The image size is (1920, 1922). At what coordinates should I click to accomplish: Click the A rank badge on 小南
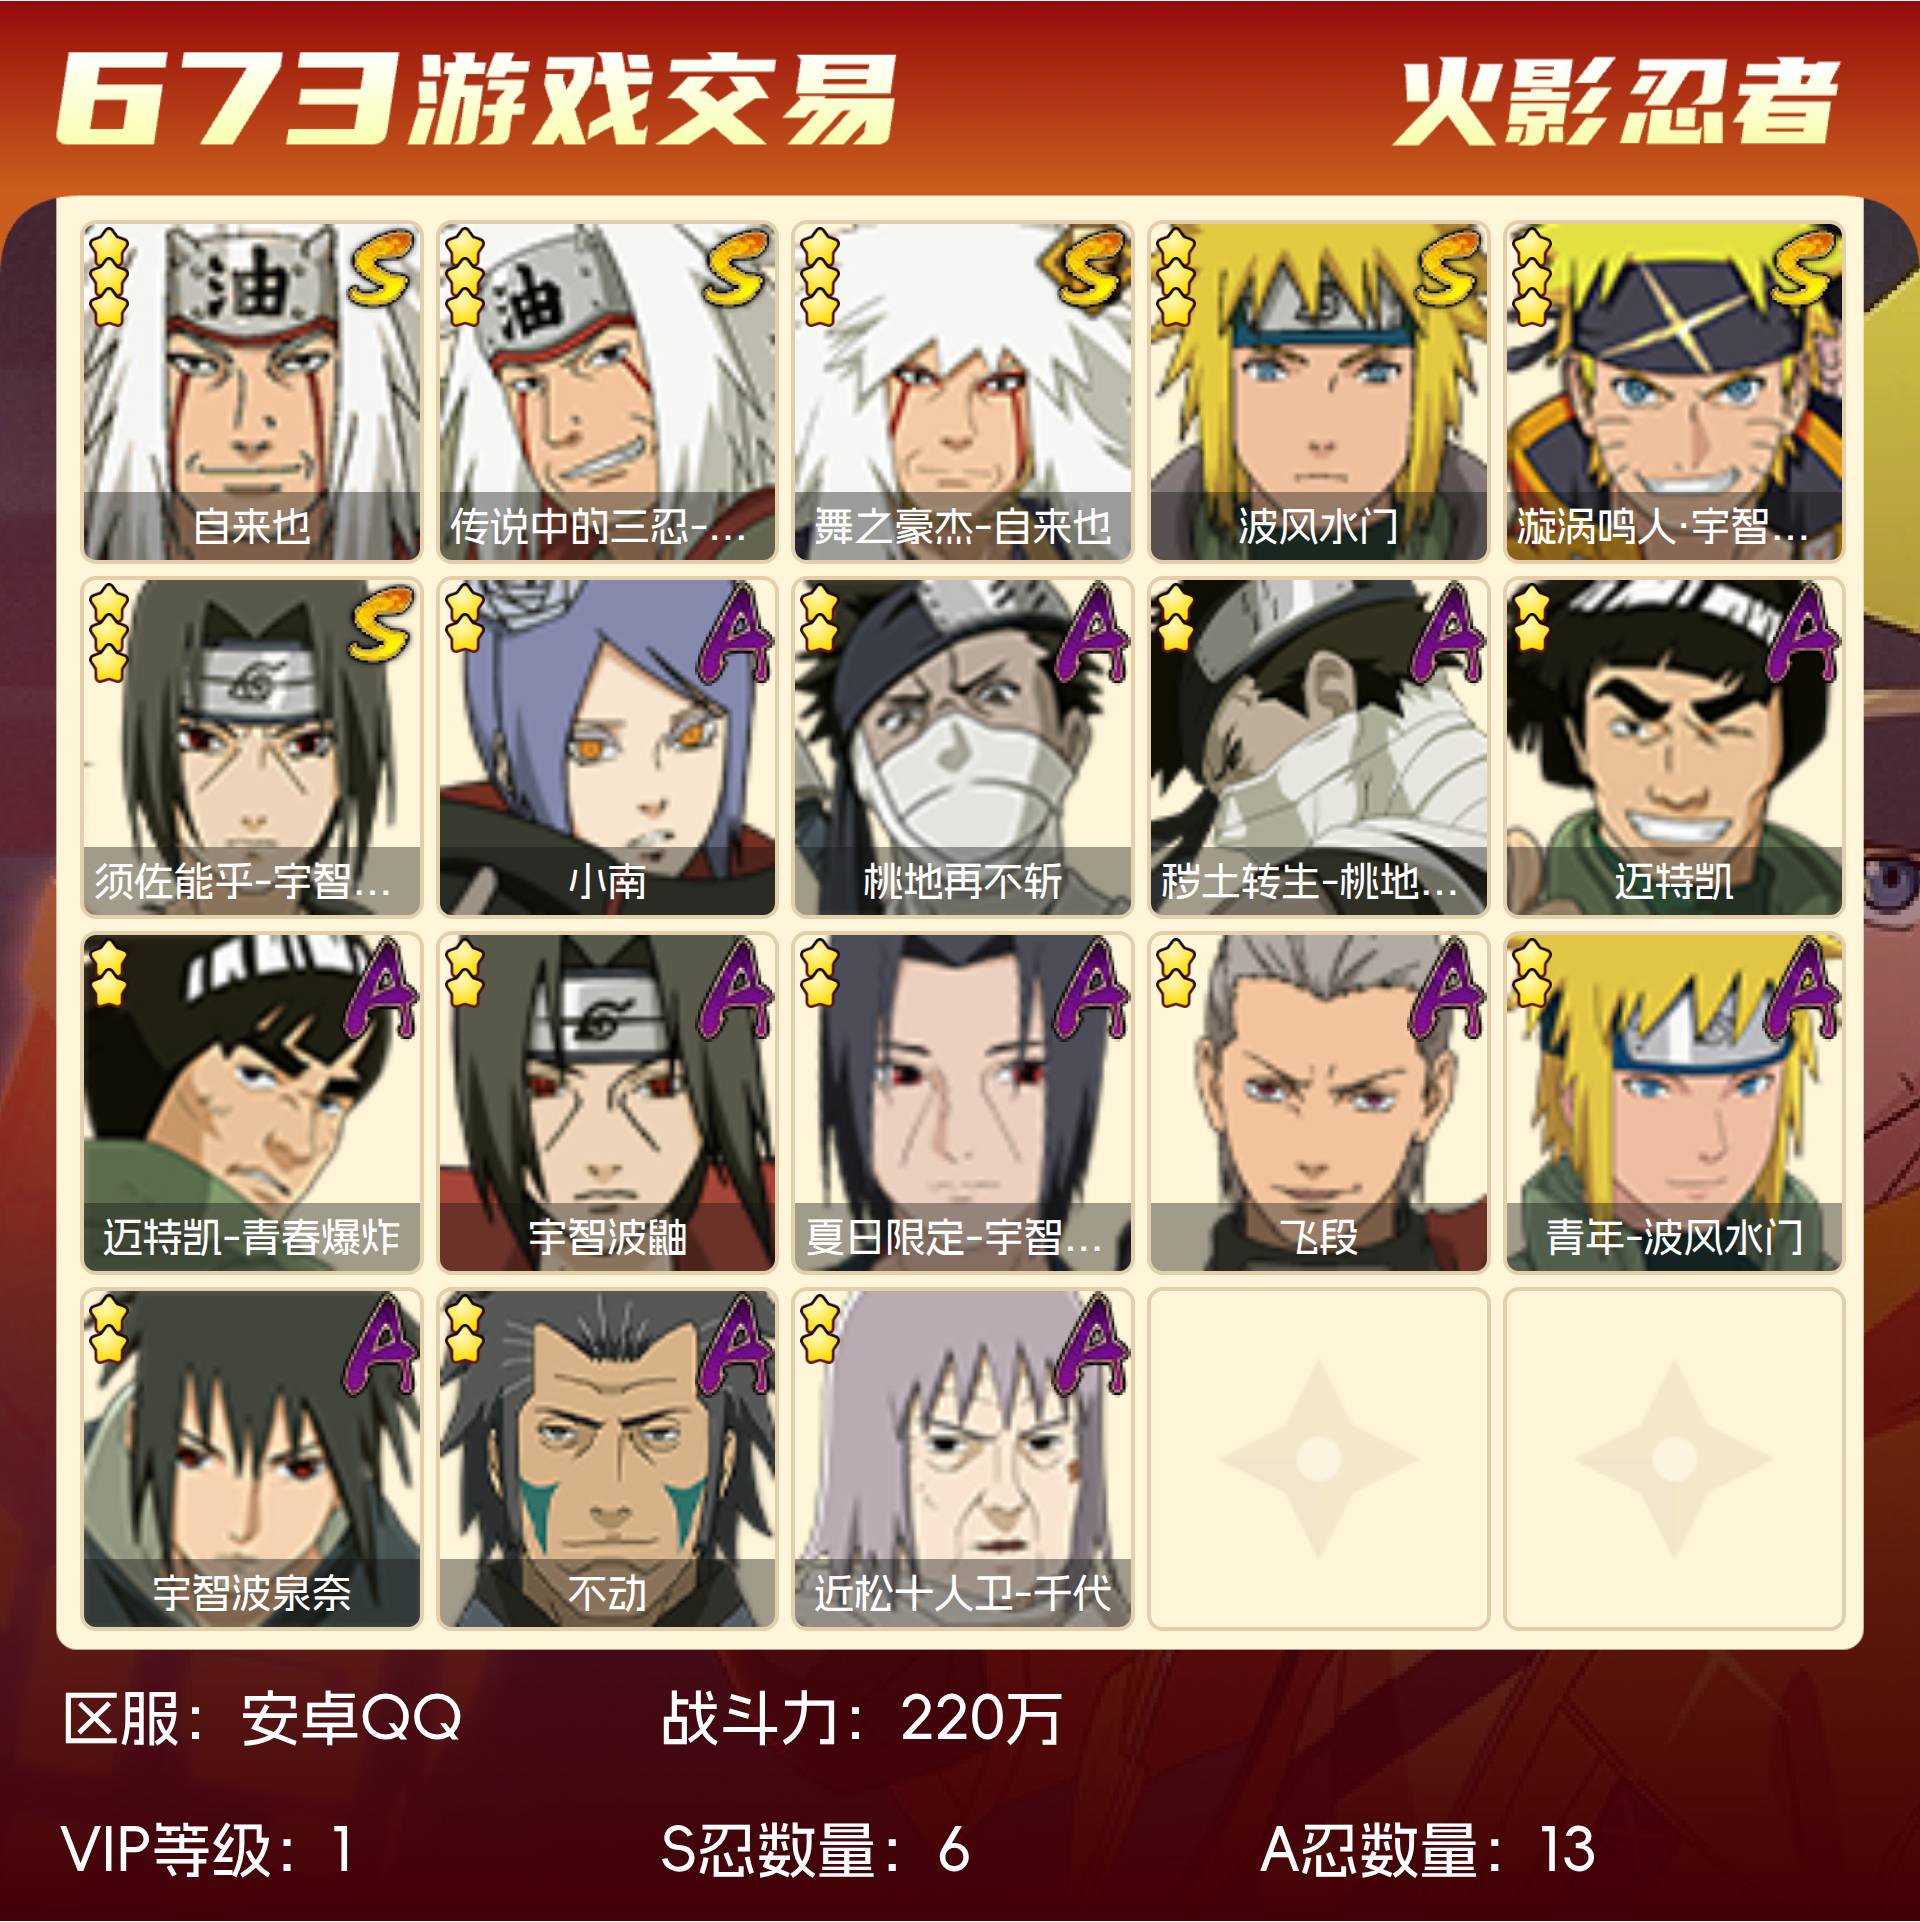(737, 633)
